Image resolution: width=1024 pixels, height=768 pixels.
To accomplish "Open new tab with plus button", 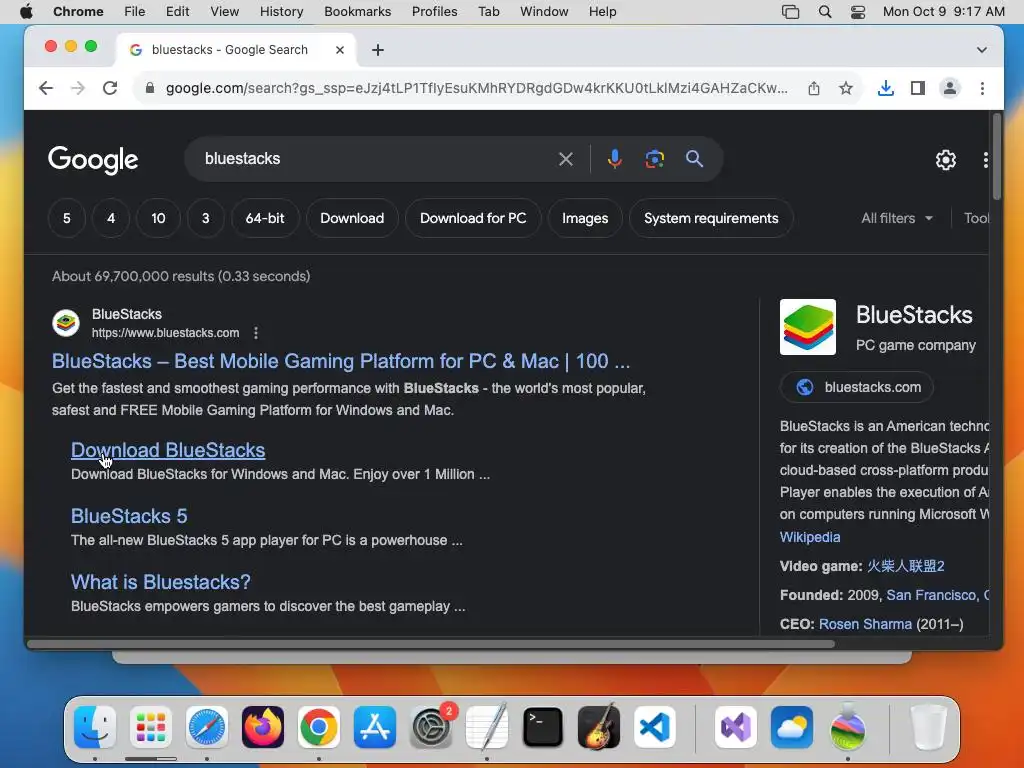I will pyautogui.click(x=377, y=50).
